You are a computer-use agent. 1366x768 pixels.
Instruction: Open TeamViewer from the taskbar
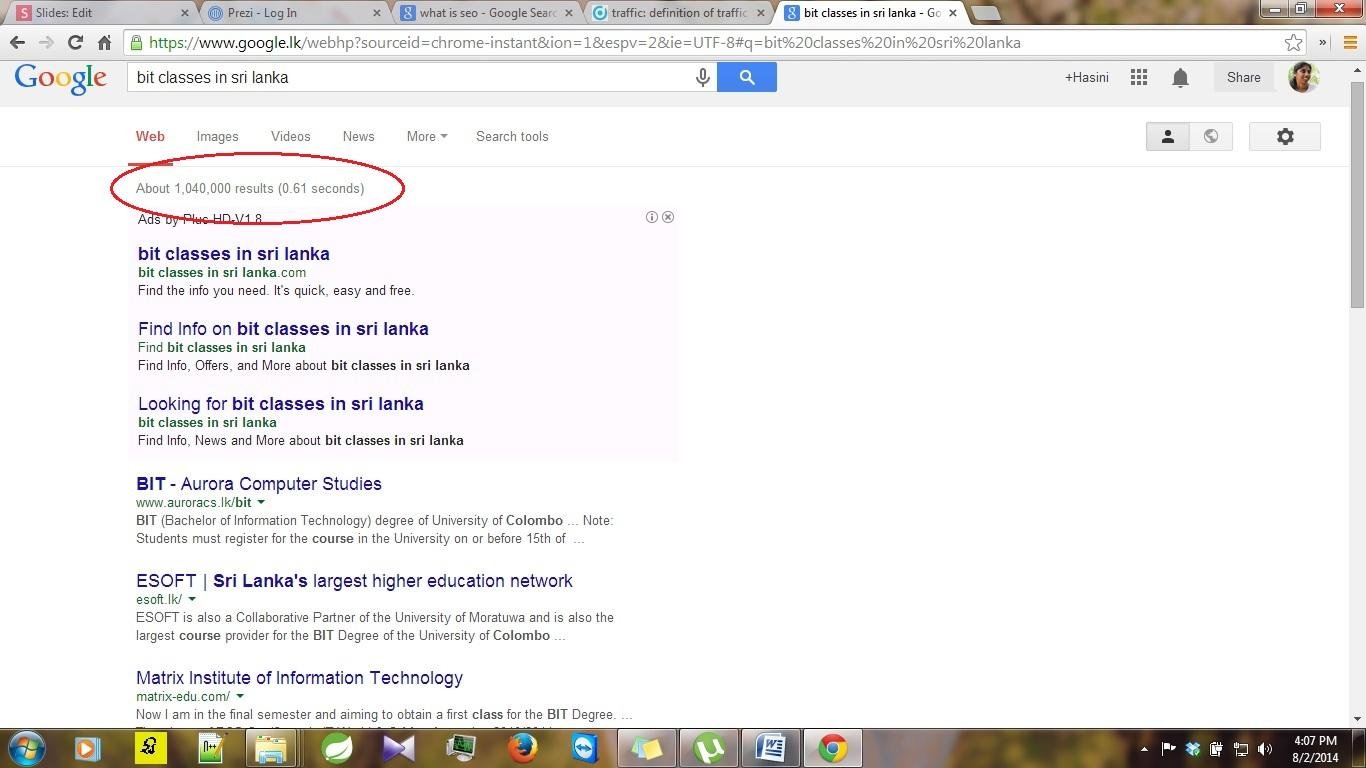[x=584, y=747]
